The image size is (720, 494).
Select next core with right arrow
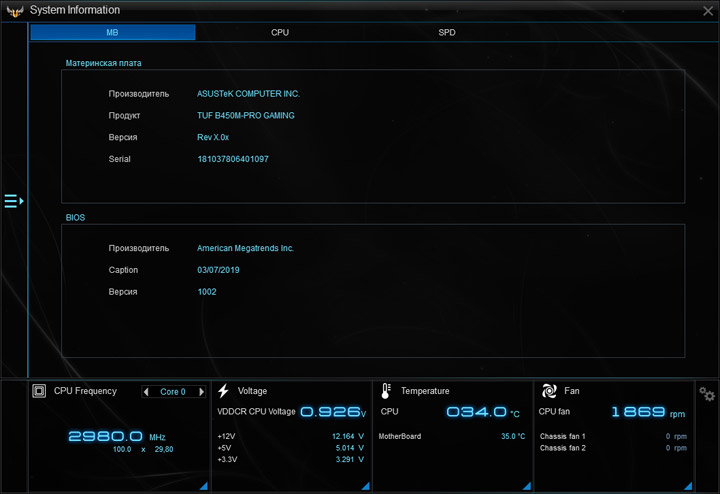point(201,392)
